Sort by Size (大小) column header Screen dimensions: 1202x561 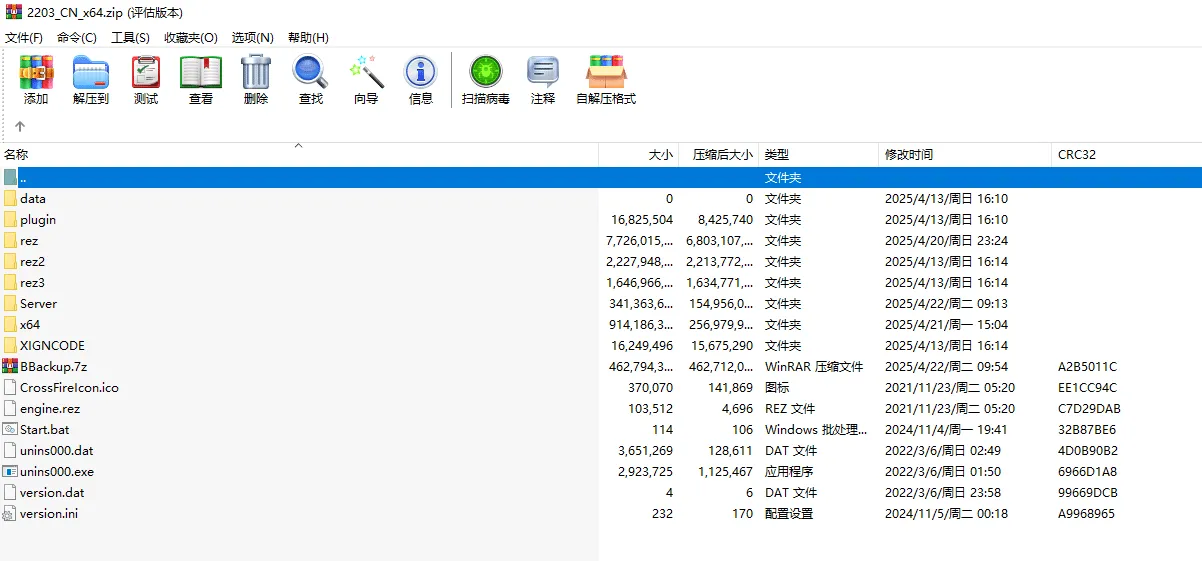pyautogui.click(x=639, y=154)
